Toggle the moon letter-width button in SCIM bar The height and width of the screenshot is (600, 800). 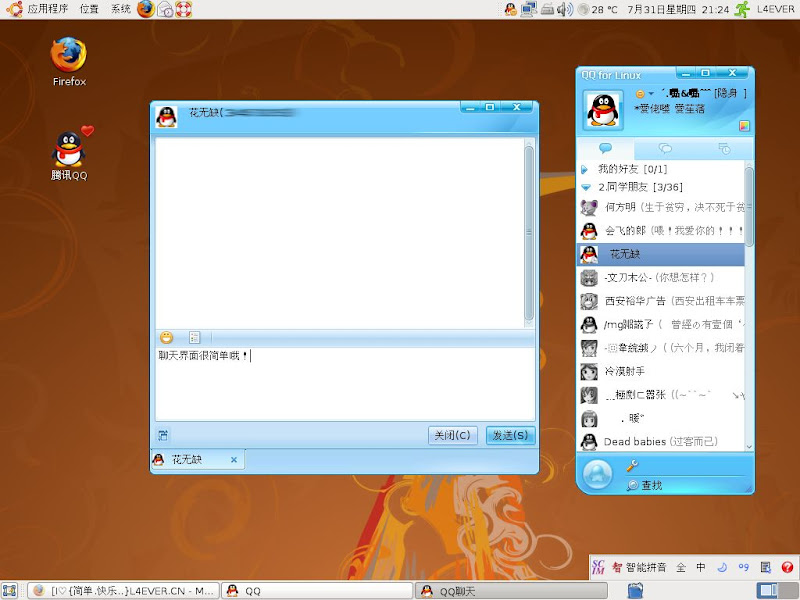point(722,567)
